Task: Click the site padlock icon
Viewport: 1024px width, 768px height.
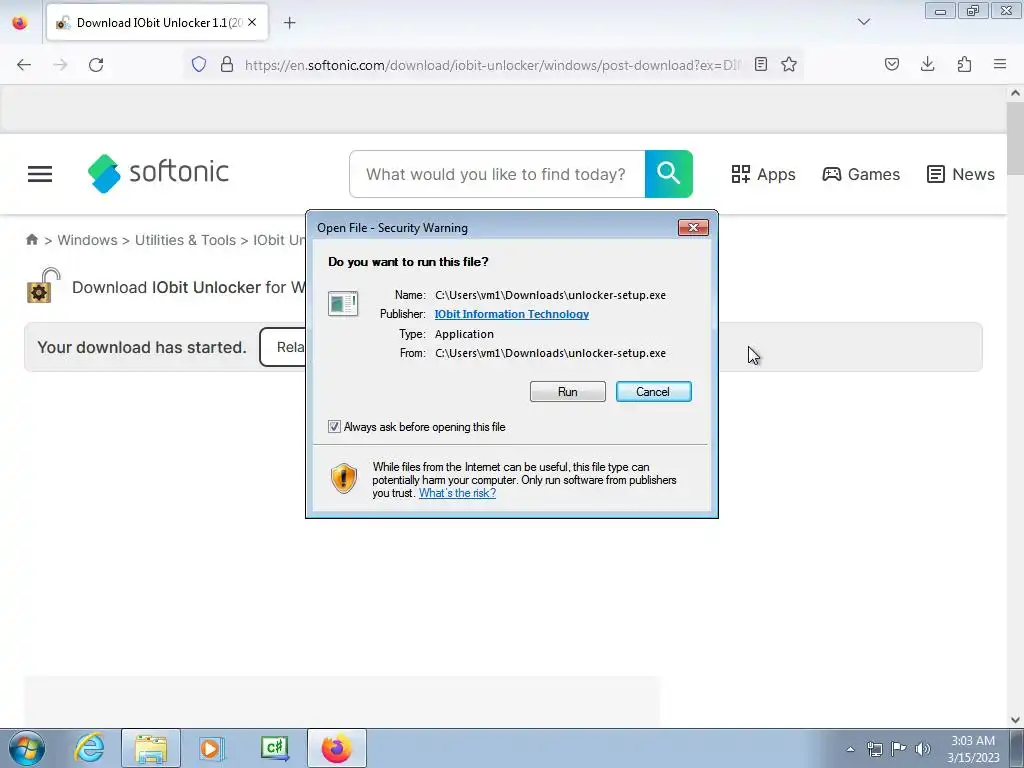Action: point(227,64)
